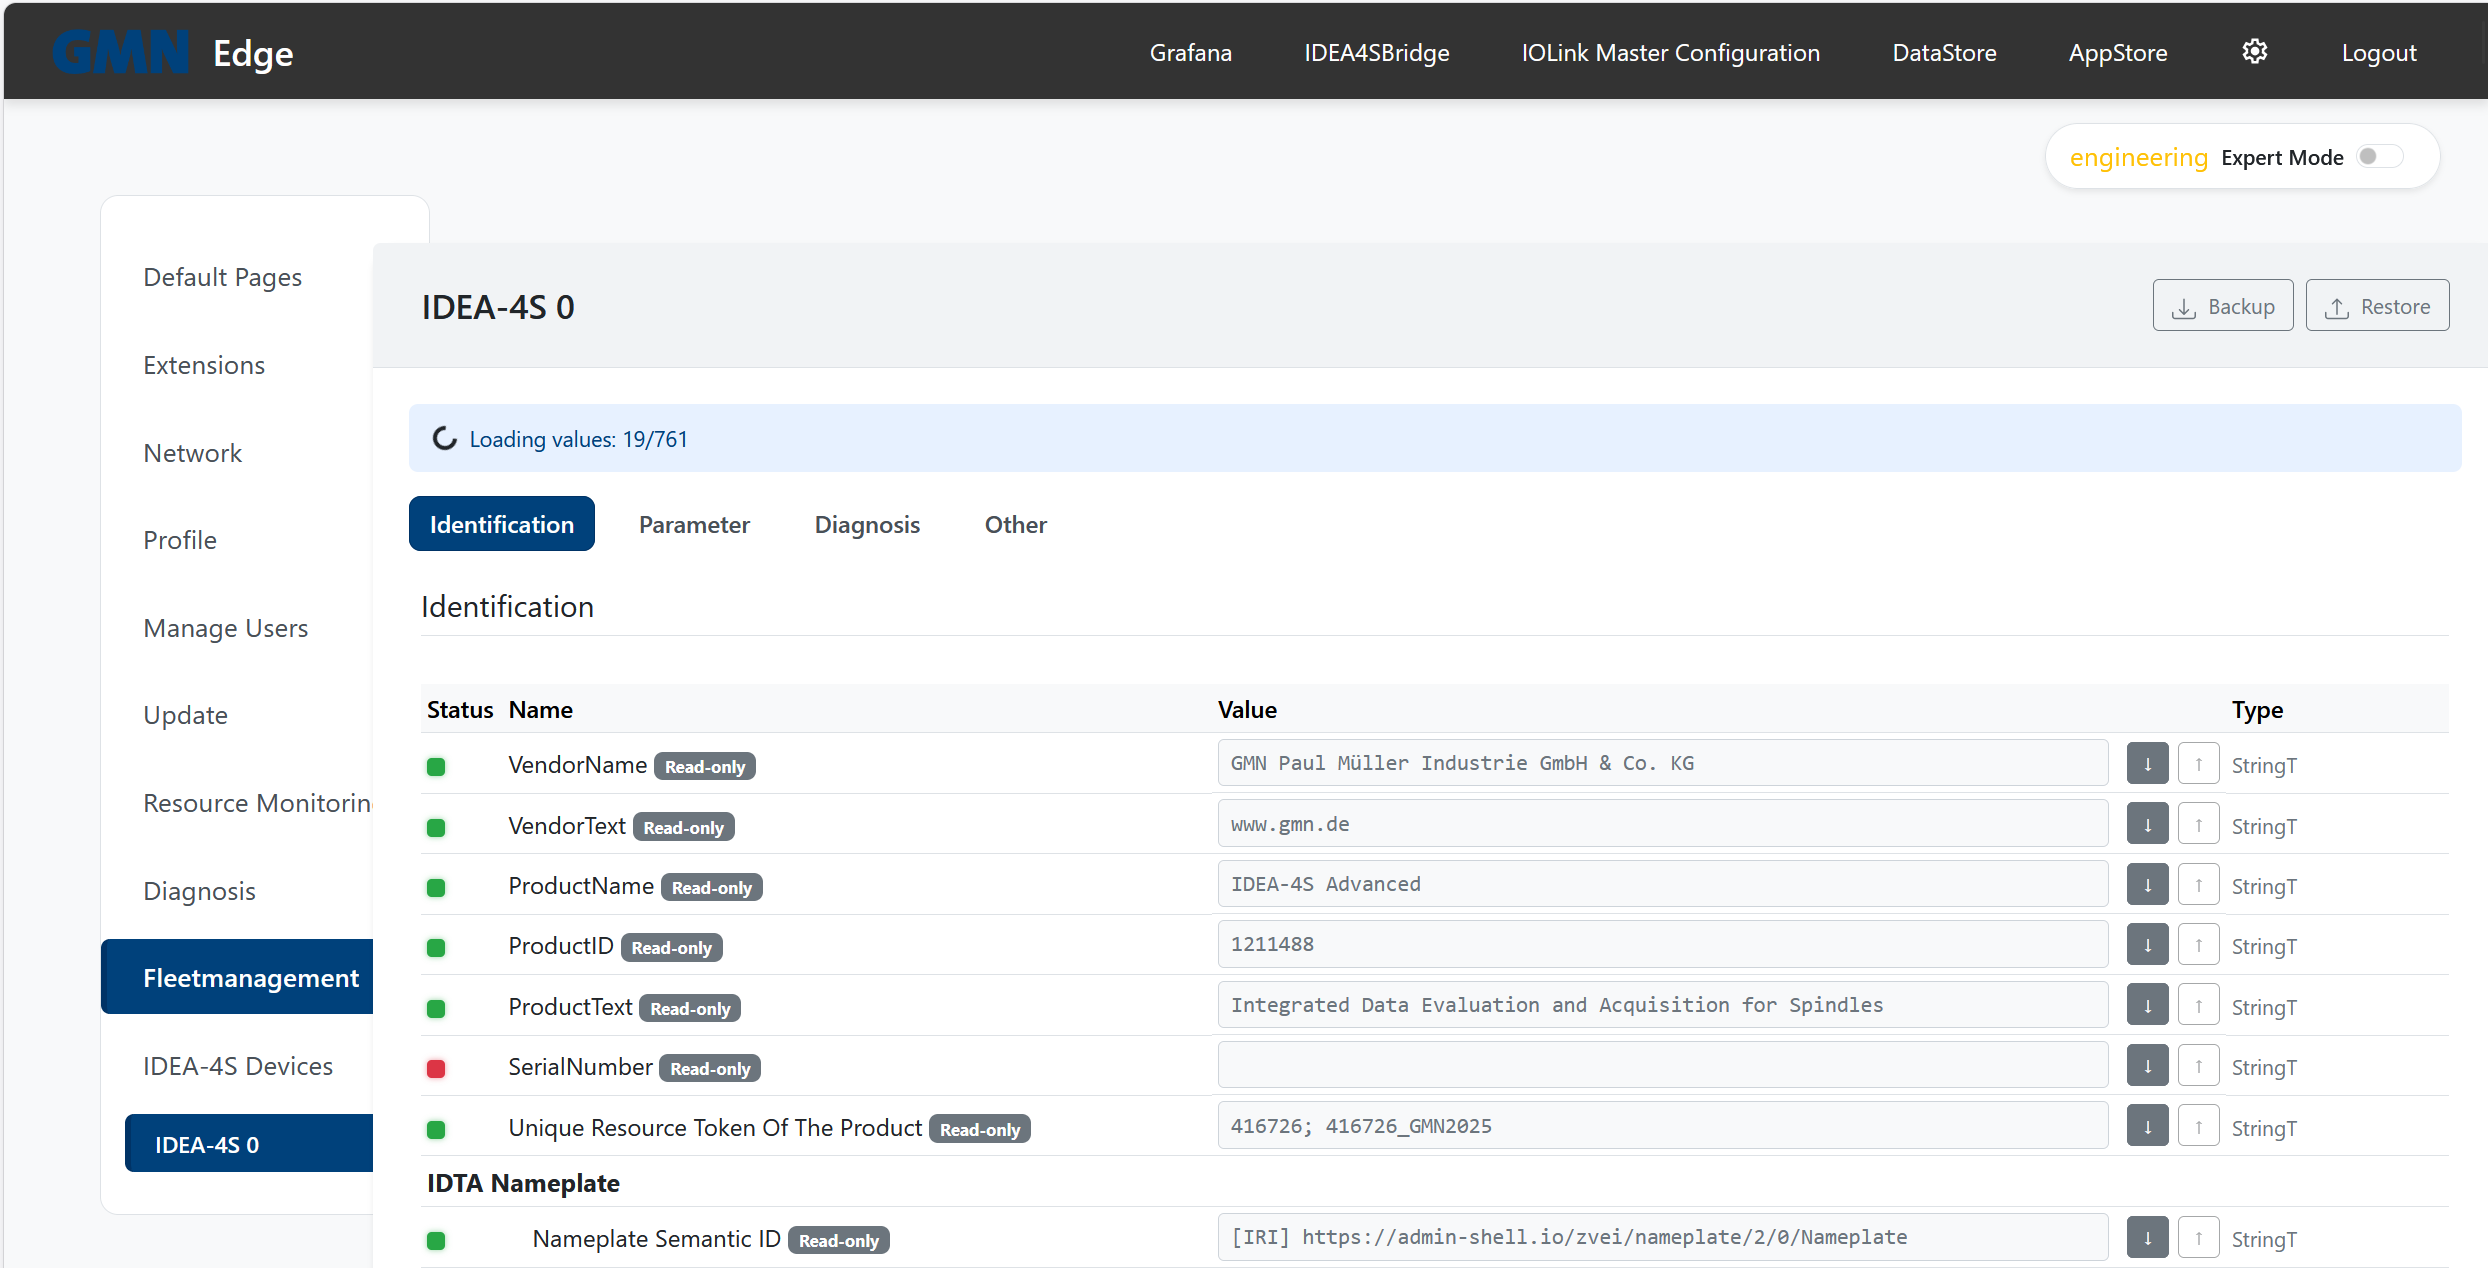The image size is (2488, 1268).
Task: Select the Other tab
Action: pyautogui.click(x=1015, y=524)
